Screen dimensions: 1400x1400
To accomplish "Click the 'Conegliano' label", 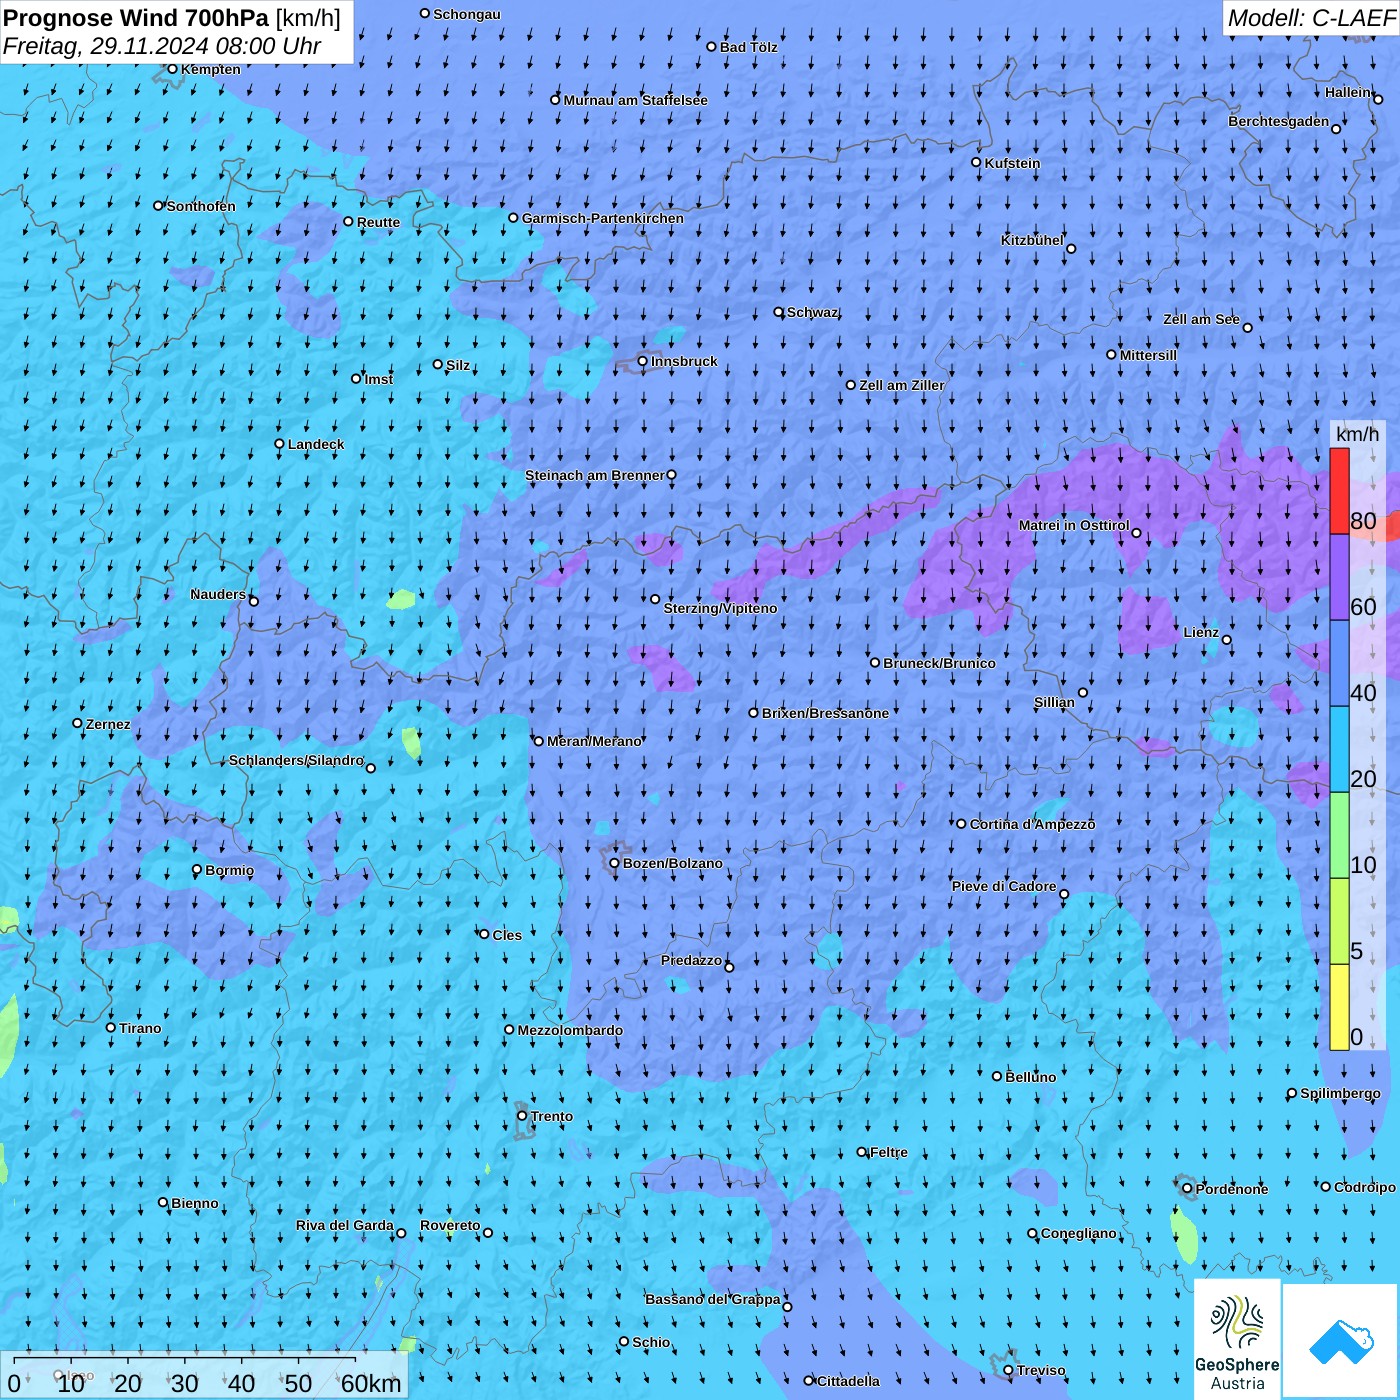I will (1079, 1233).
